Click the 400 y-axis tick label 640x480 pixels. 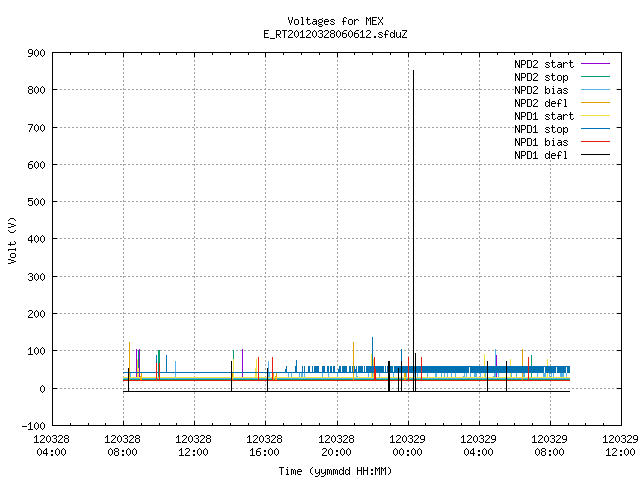coord(36,240)
